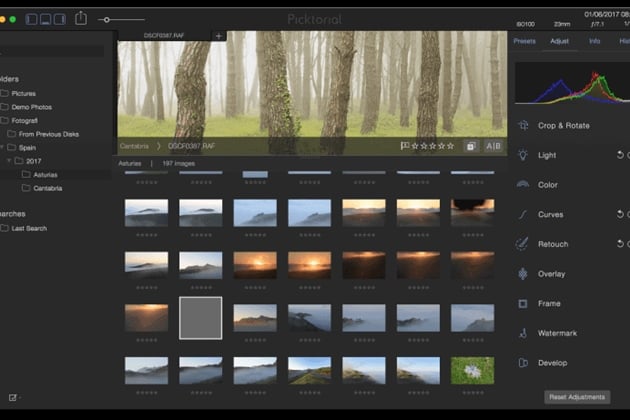This screenshot has width=630, height=420.
Task: Toggle the flag on the preview image
Action: pyautogui.click(x=404, y=146)
